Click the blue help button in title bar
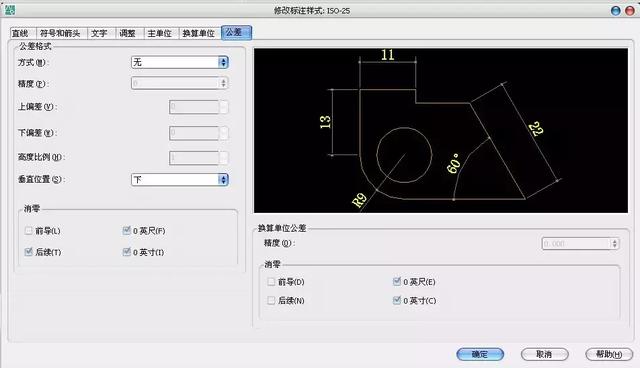 pos(616,11)
